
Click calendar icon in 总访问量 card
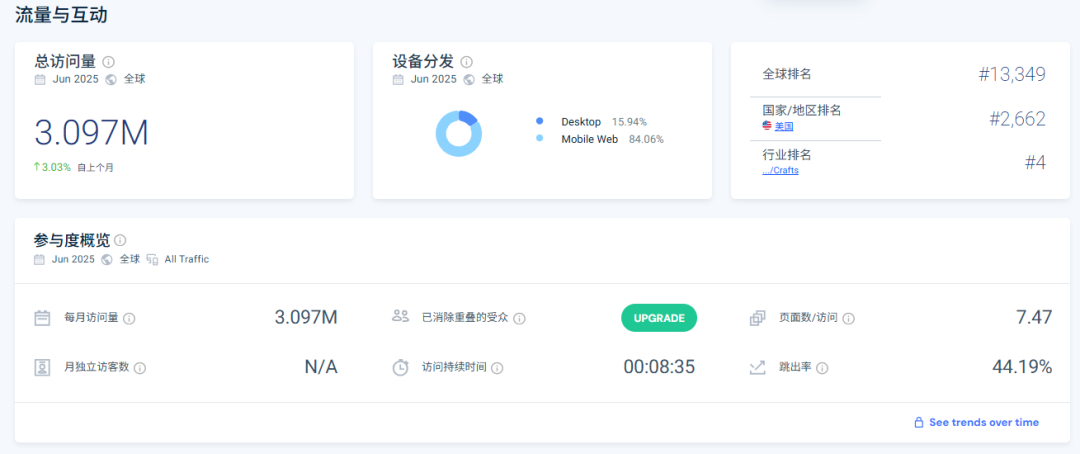tap(40, 79)
